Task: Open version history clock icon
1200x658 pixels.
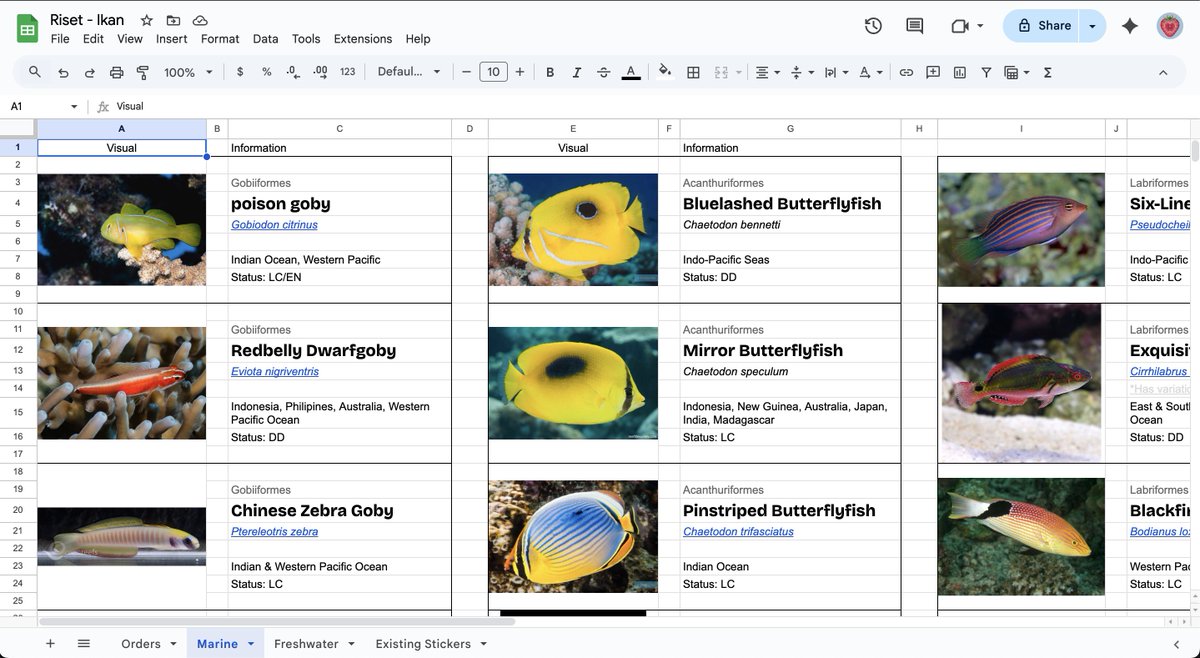Action: click(x=873, y=26)
